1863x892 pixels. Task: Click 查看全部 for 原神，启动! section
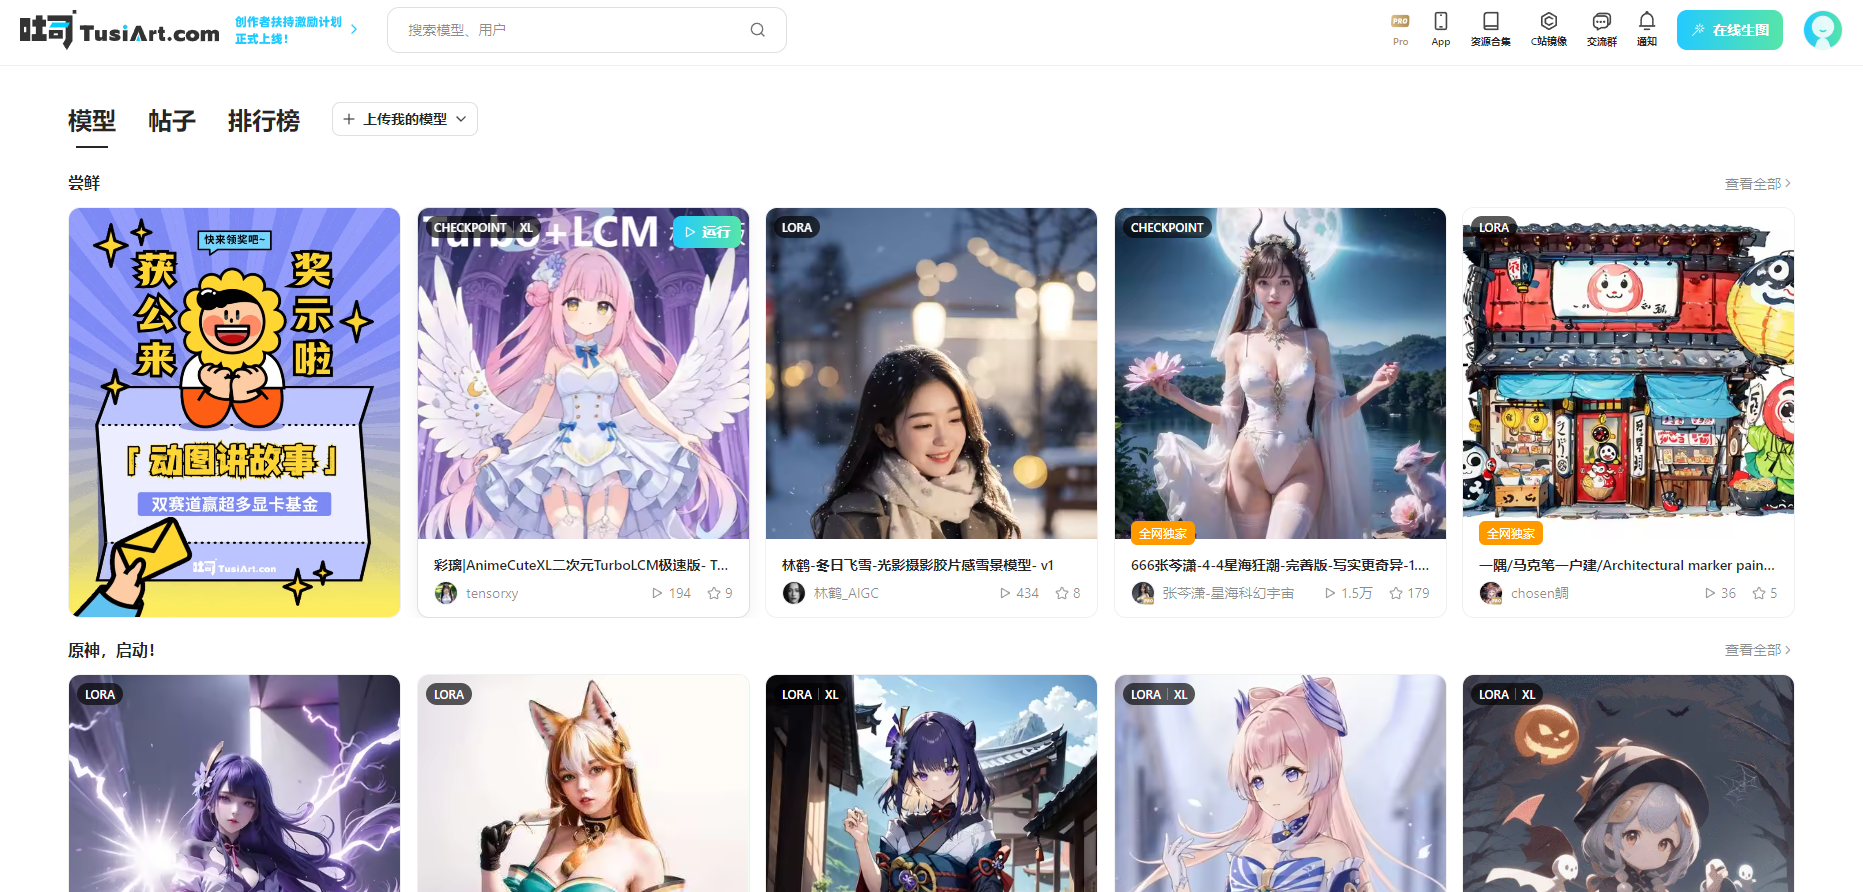(1758, 650)
